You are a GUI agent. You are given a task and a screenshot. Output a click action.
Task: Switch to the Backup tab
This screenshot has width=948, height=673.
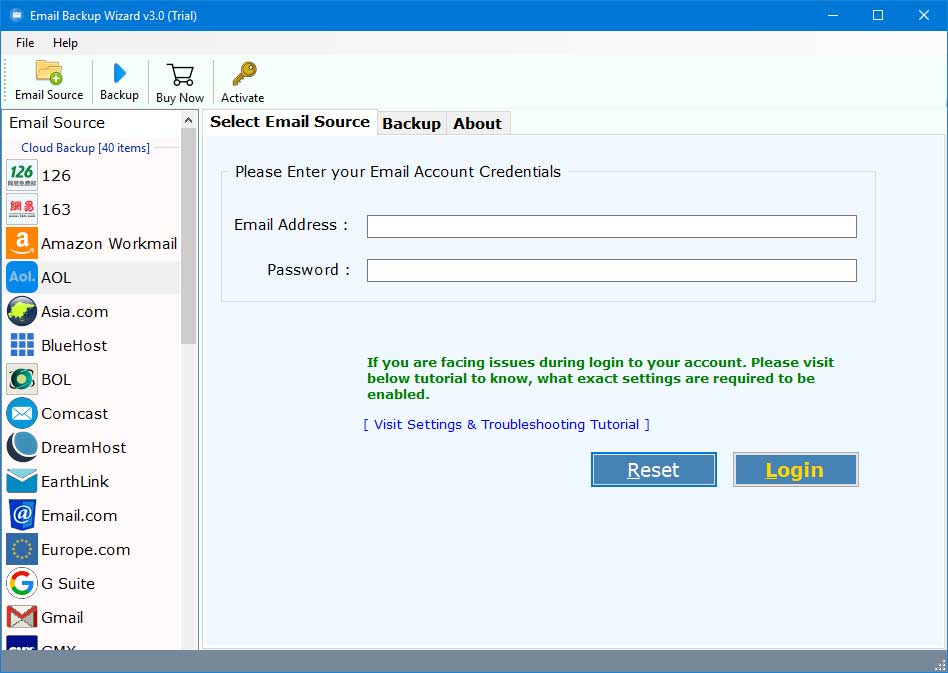click(x=411, y=123)
